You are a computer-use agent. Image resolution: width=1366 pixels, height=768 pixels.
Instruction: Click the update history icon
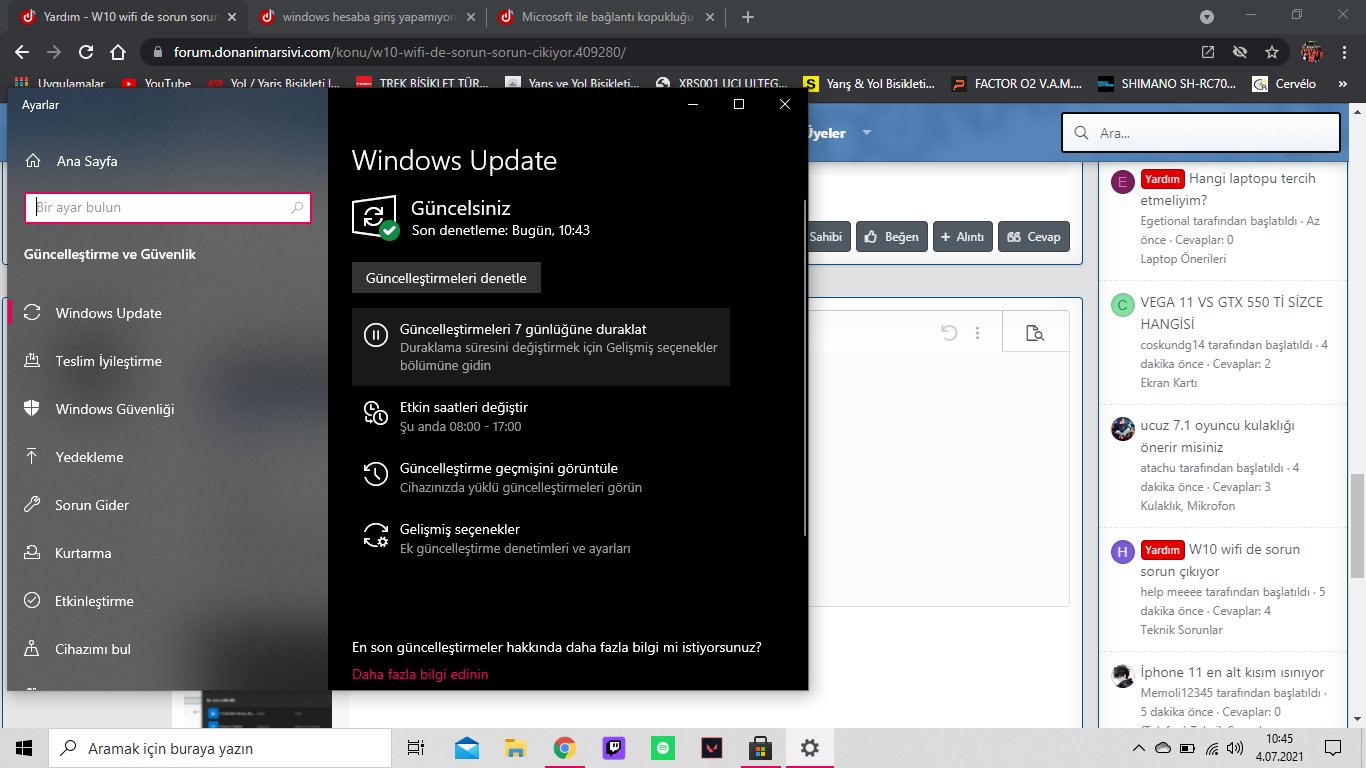(x=375, y=474)
